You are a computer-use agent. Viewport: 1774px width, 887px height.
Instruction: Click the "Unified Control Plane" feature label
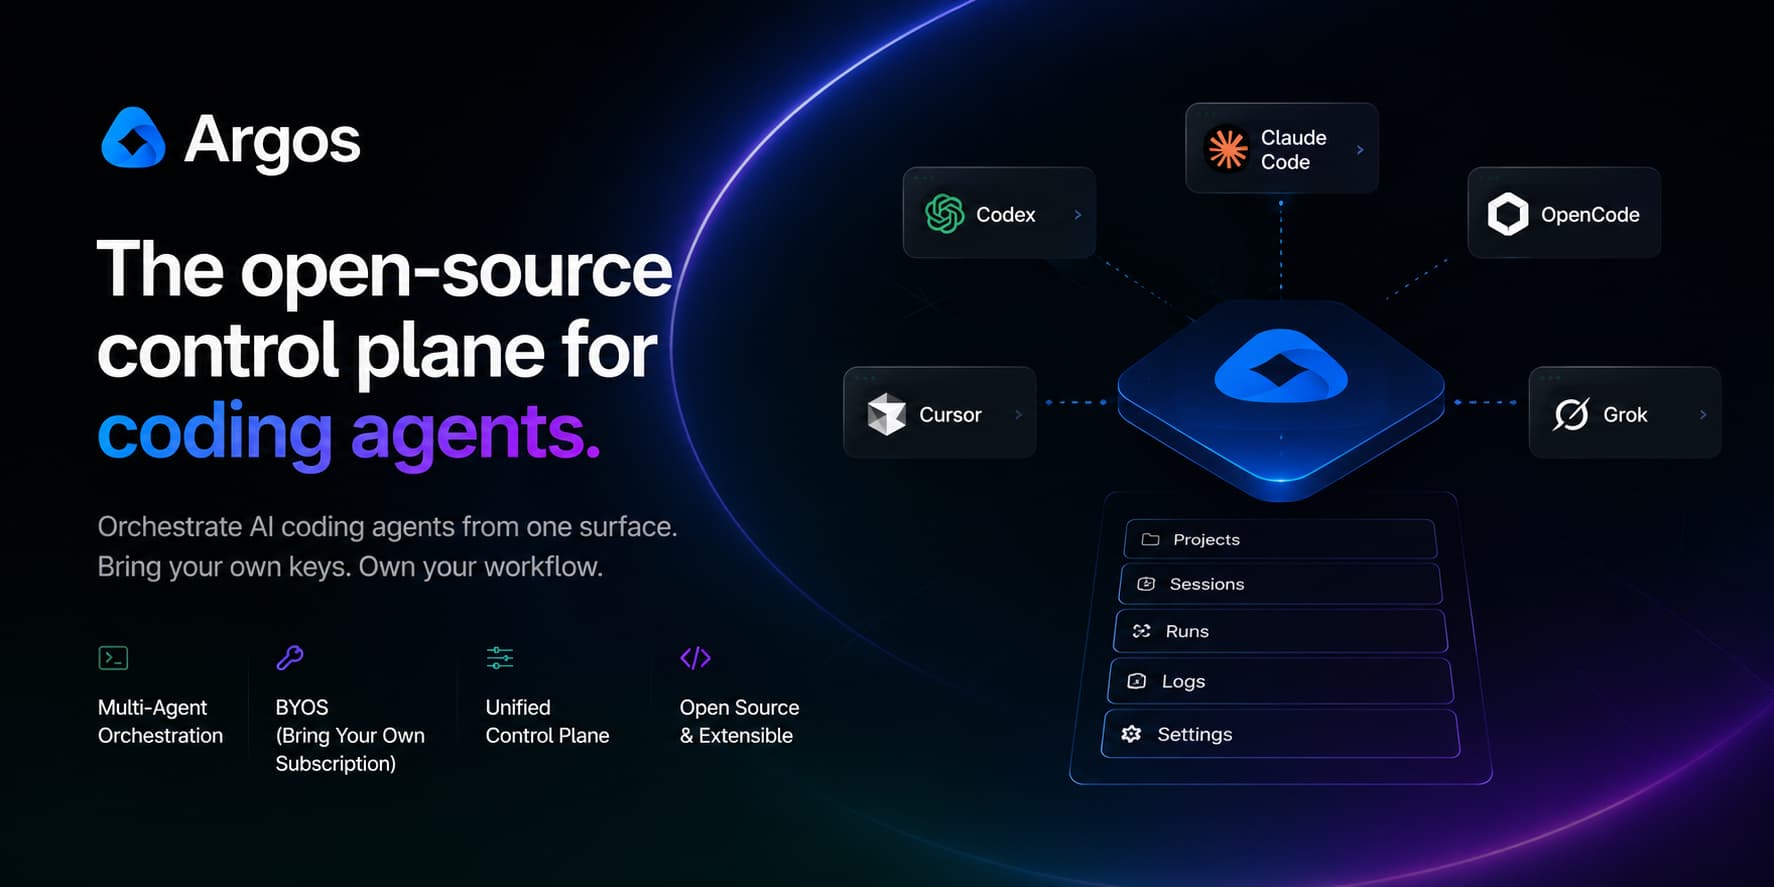(547, 721)
